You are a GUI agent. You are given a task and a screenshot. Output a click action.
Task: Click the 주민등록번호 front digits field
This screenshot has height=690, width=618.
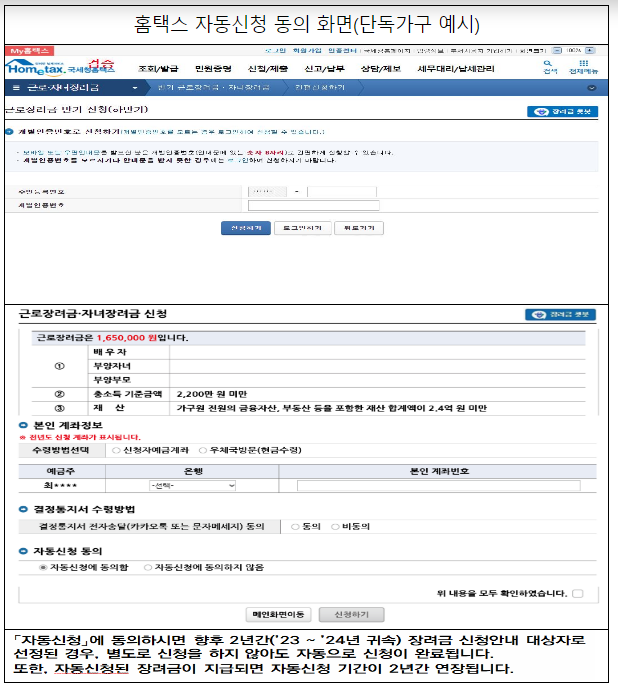point(267,191)
